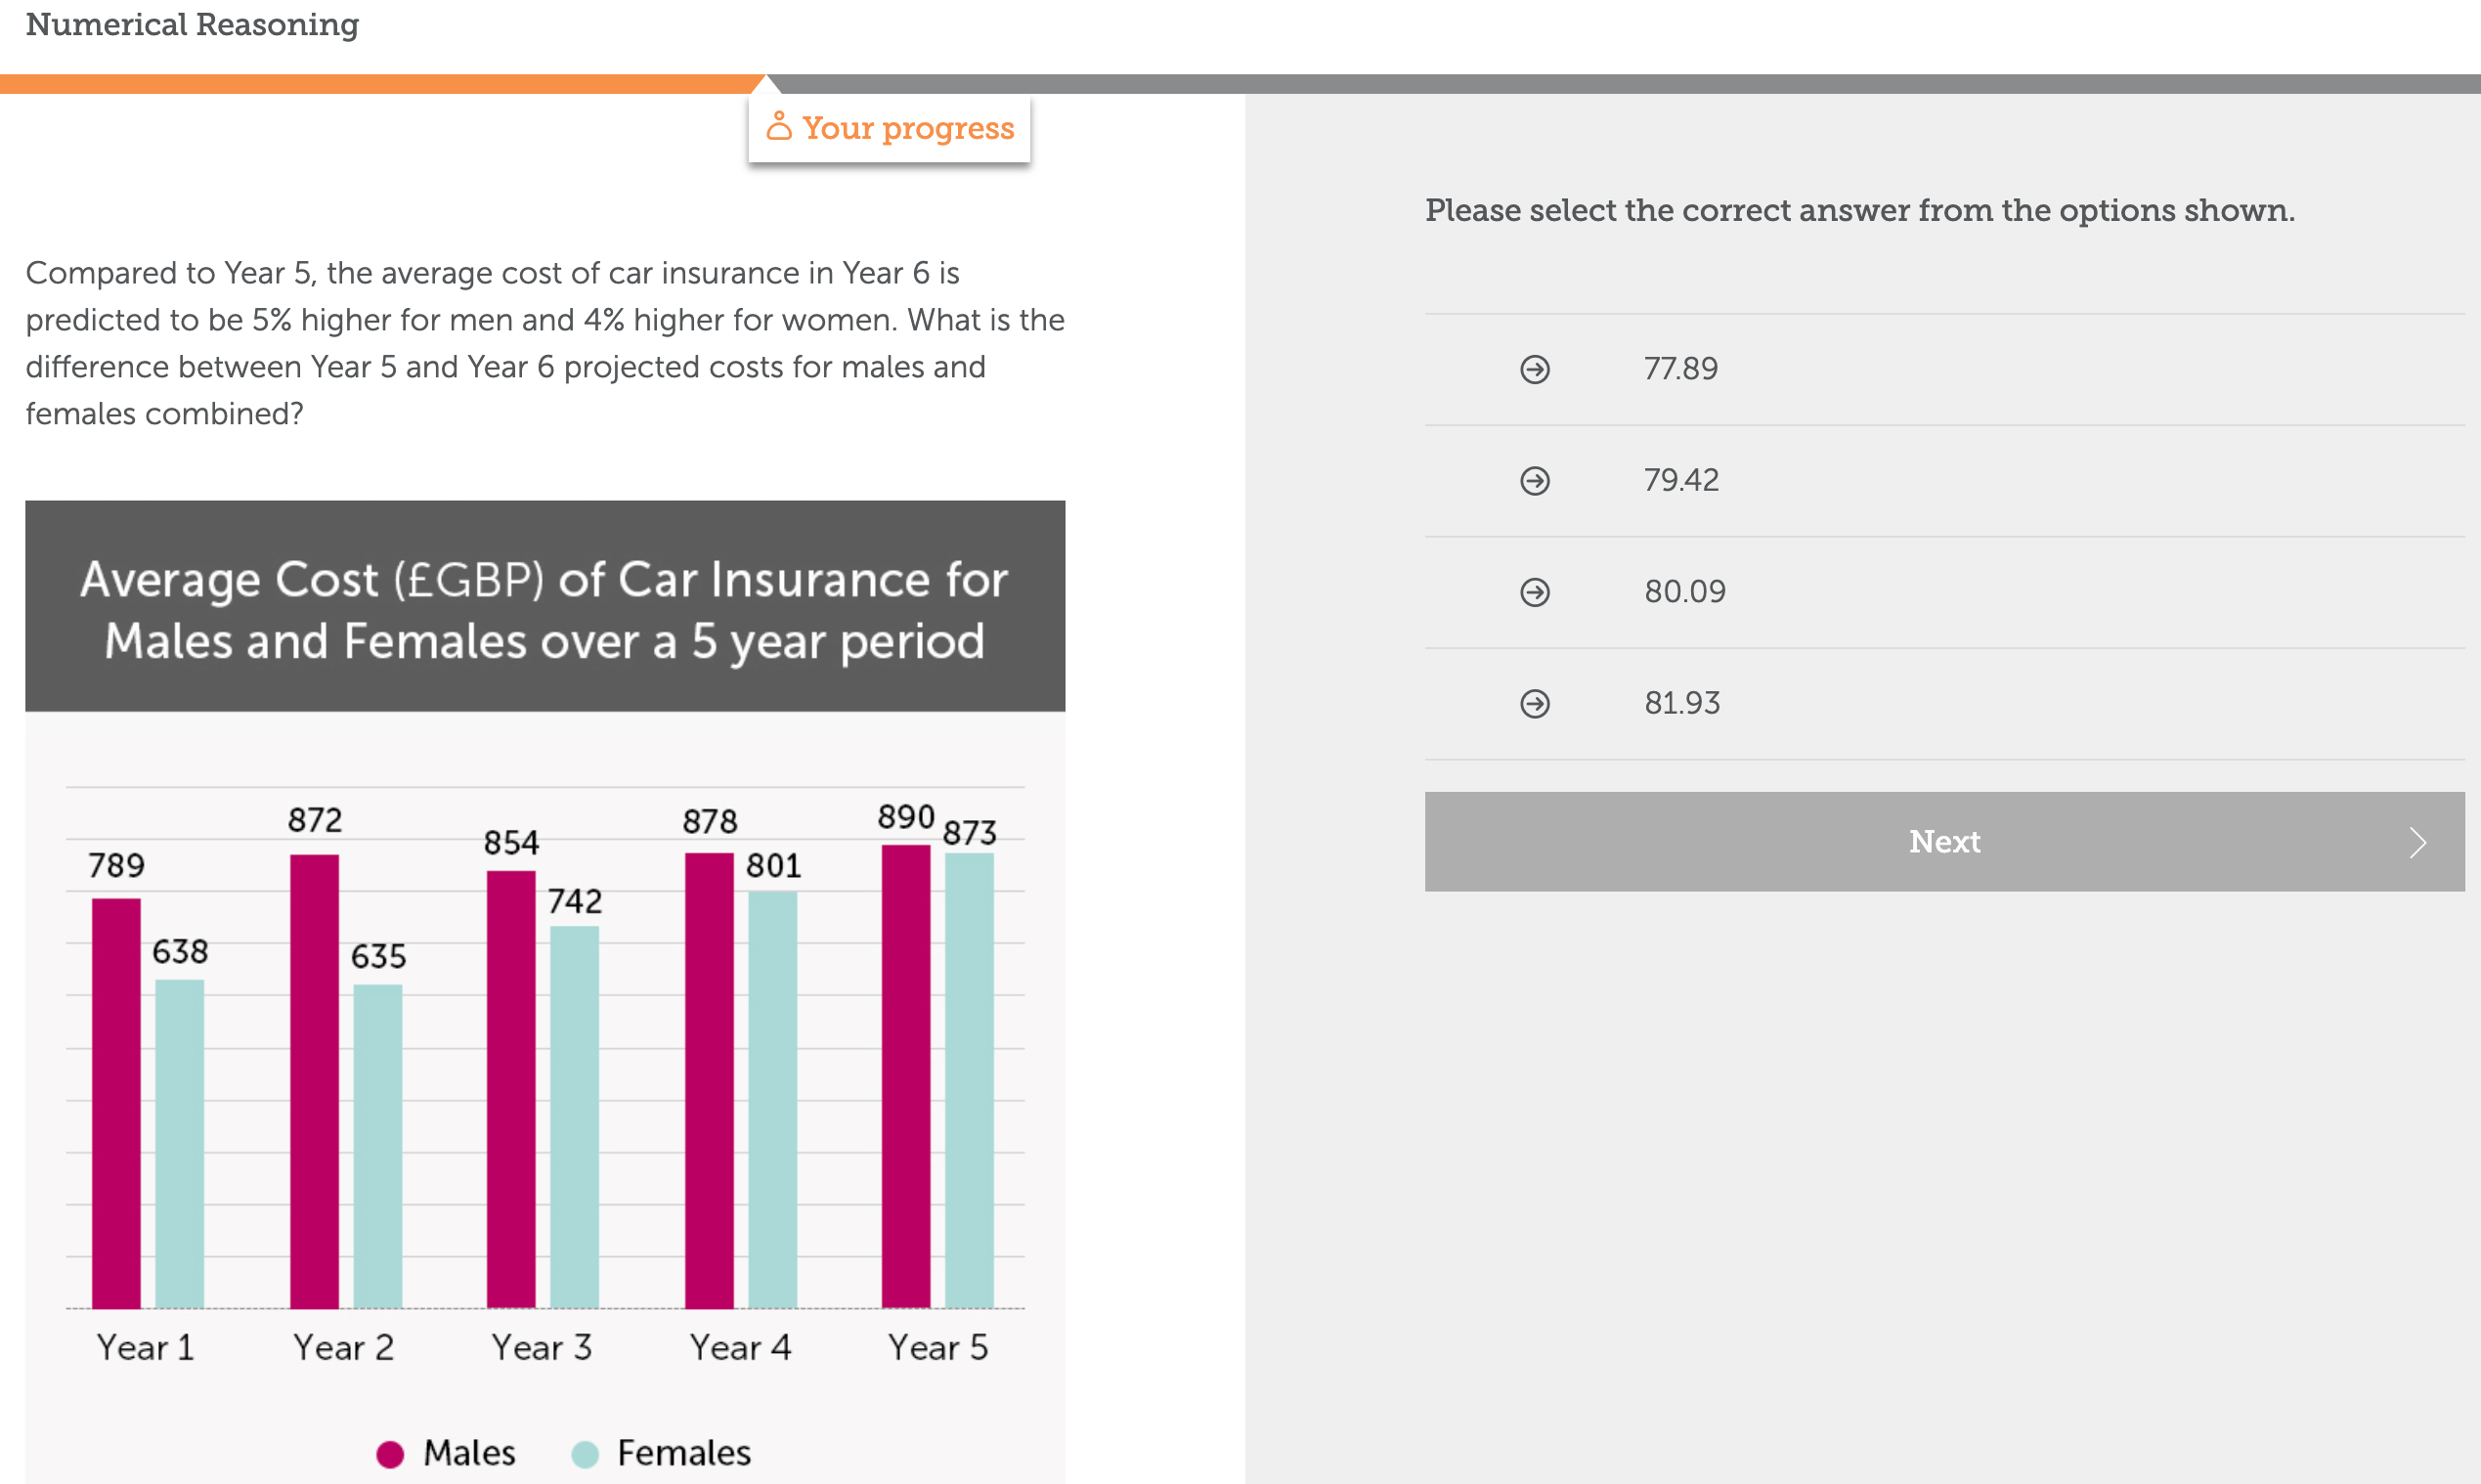
Task: Click the arrow icon beside answer 79.42
Action: pyautogui.click(x=1536, y=481)
